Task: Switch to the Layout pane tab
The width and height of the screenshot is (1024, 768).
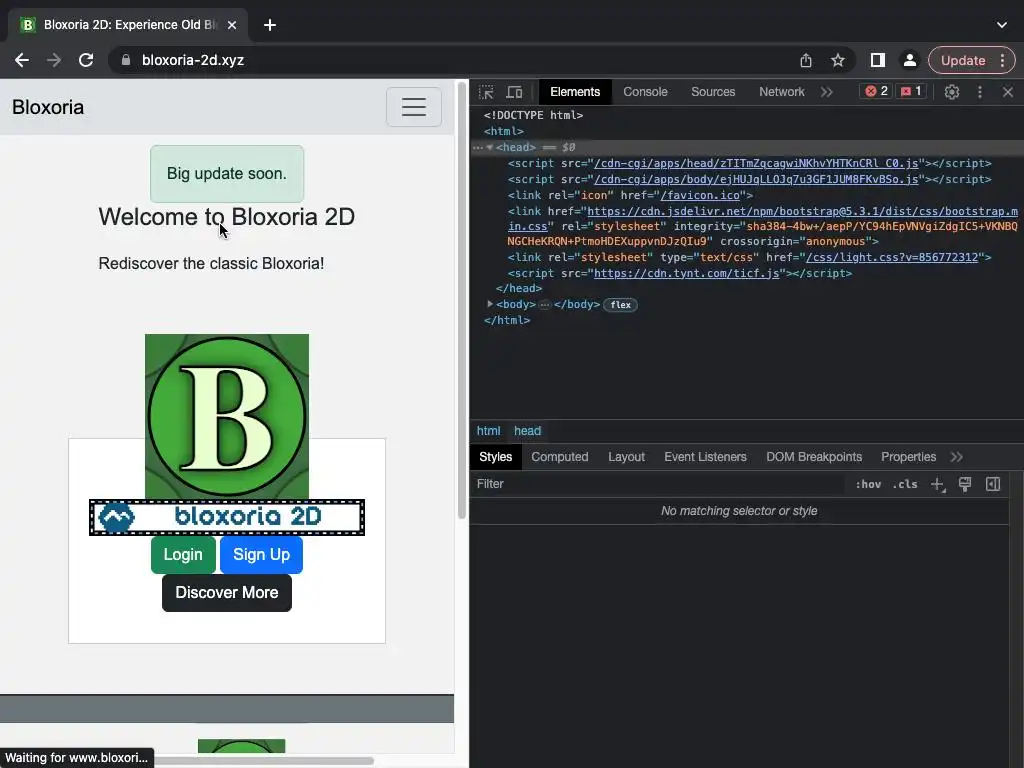Action: click(626, 457)
